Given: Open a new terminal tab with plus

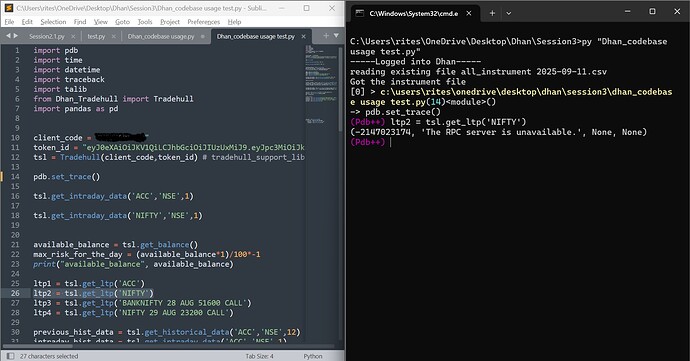Looking at the screenshot, I should point(492,13).
